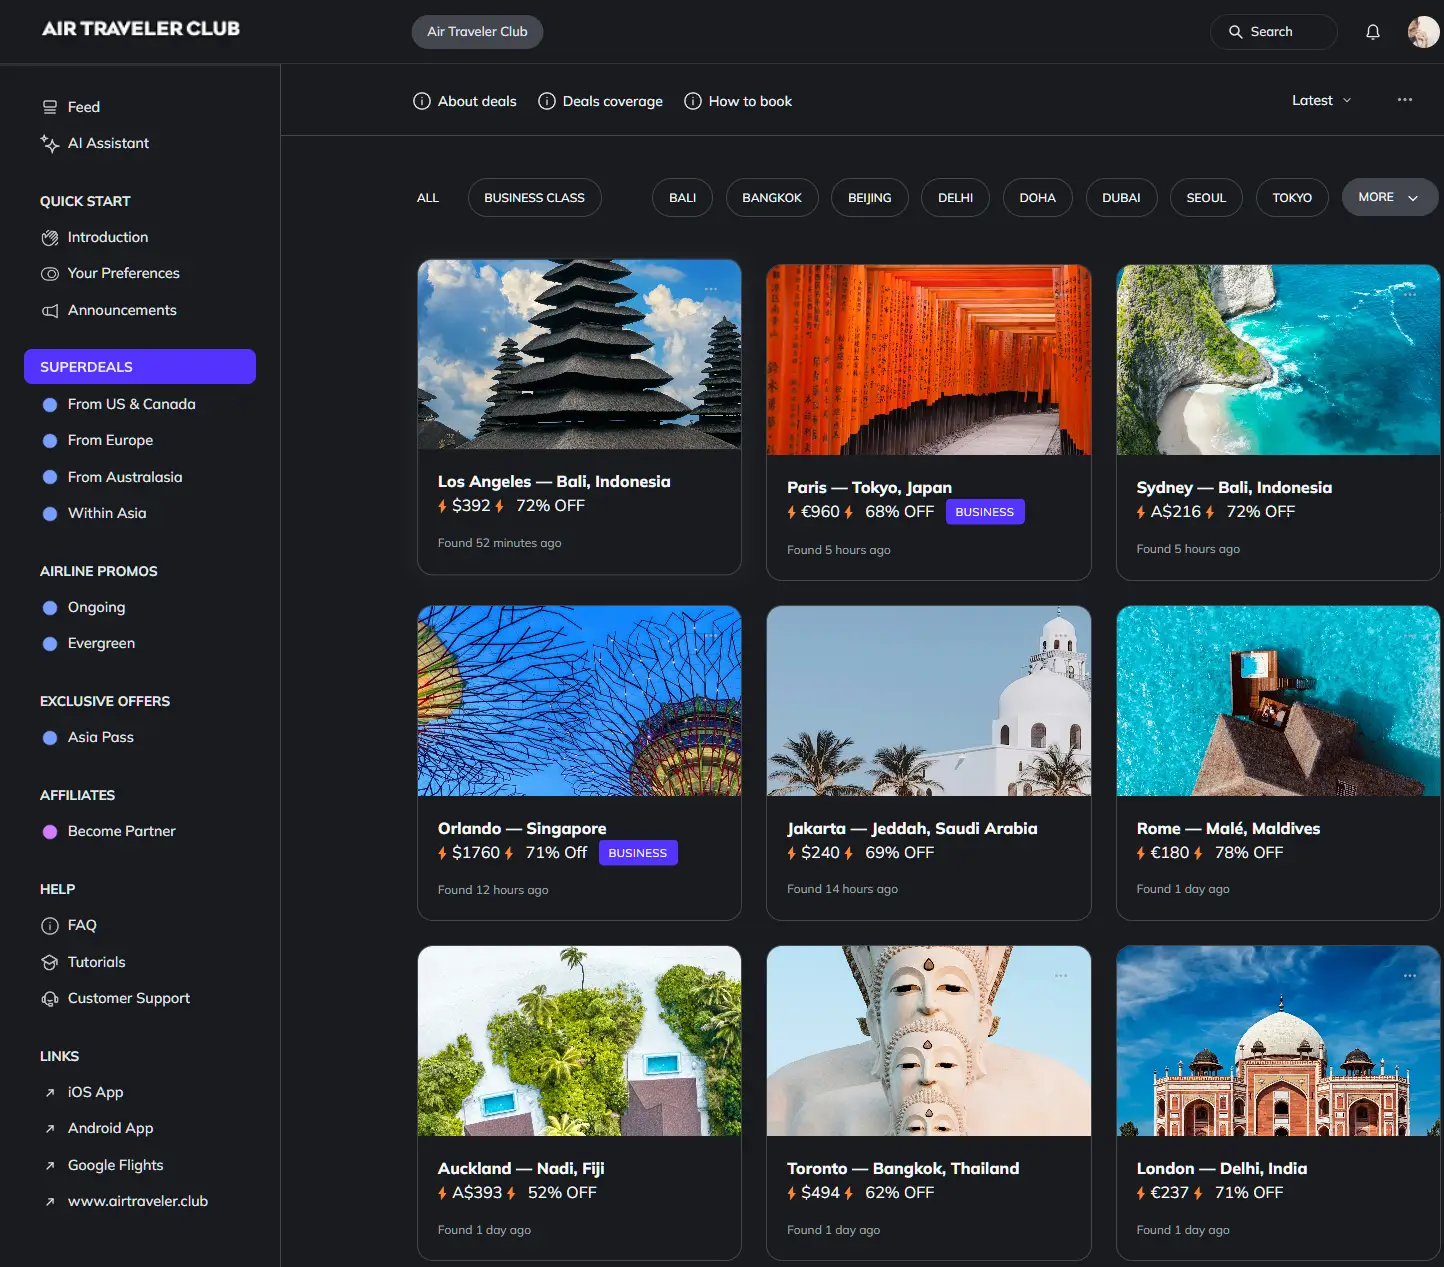Open the Feed
1444x1267 pixels.
(83, 106)
